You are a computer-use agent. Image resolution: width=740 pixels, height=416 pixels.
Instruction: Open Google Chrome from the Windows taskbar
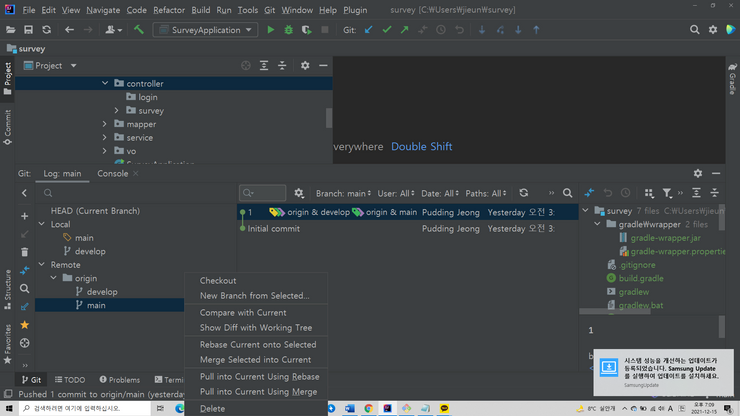point(369,408)
